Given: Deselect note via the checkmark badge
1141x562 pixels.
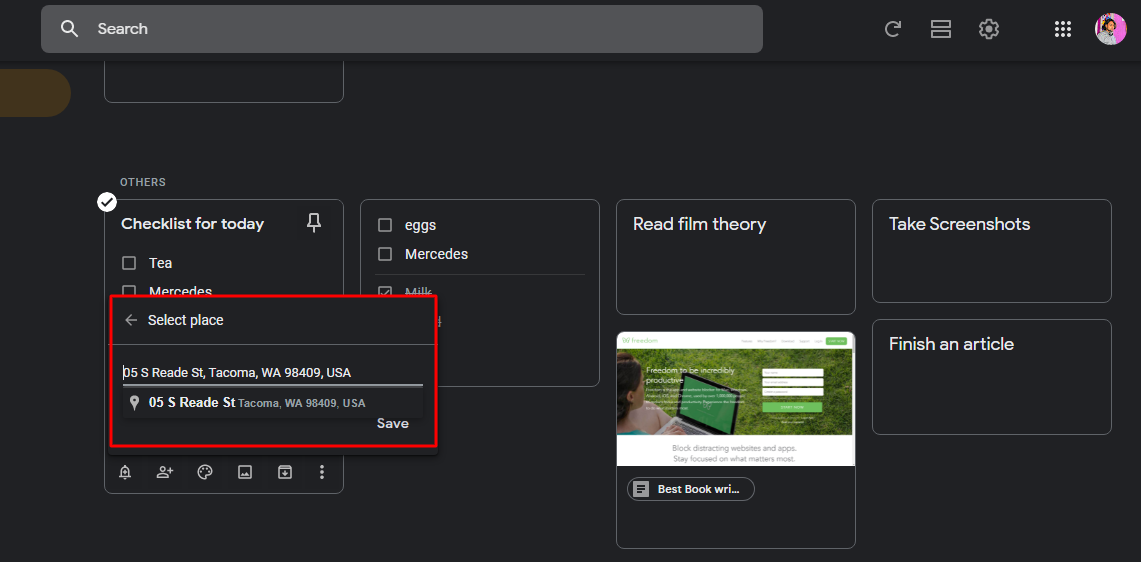Looking at the screenshot, I should (x=107, y=202).
